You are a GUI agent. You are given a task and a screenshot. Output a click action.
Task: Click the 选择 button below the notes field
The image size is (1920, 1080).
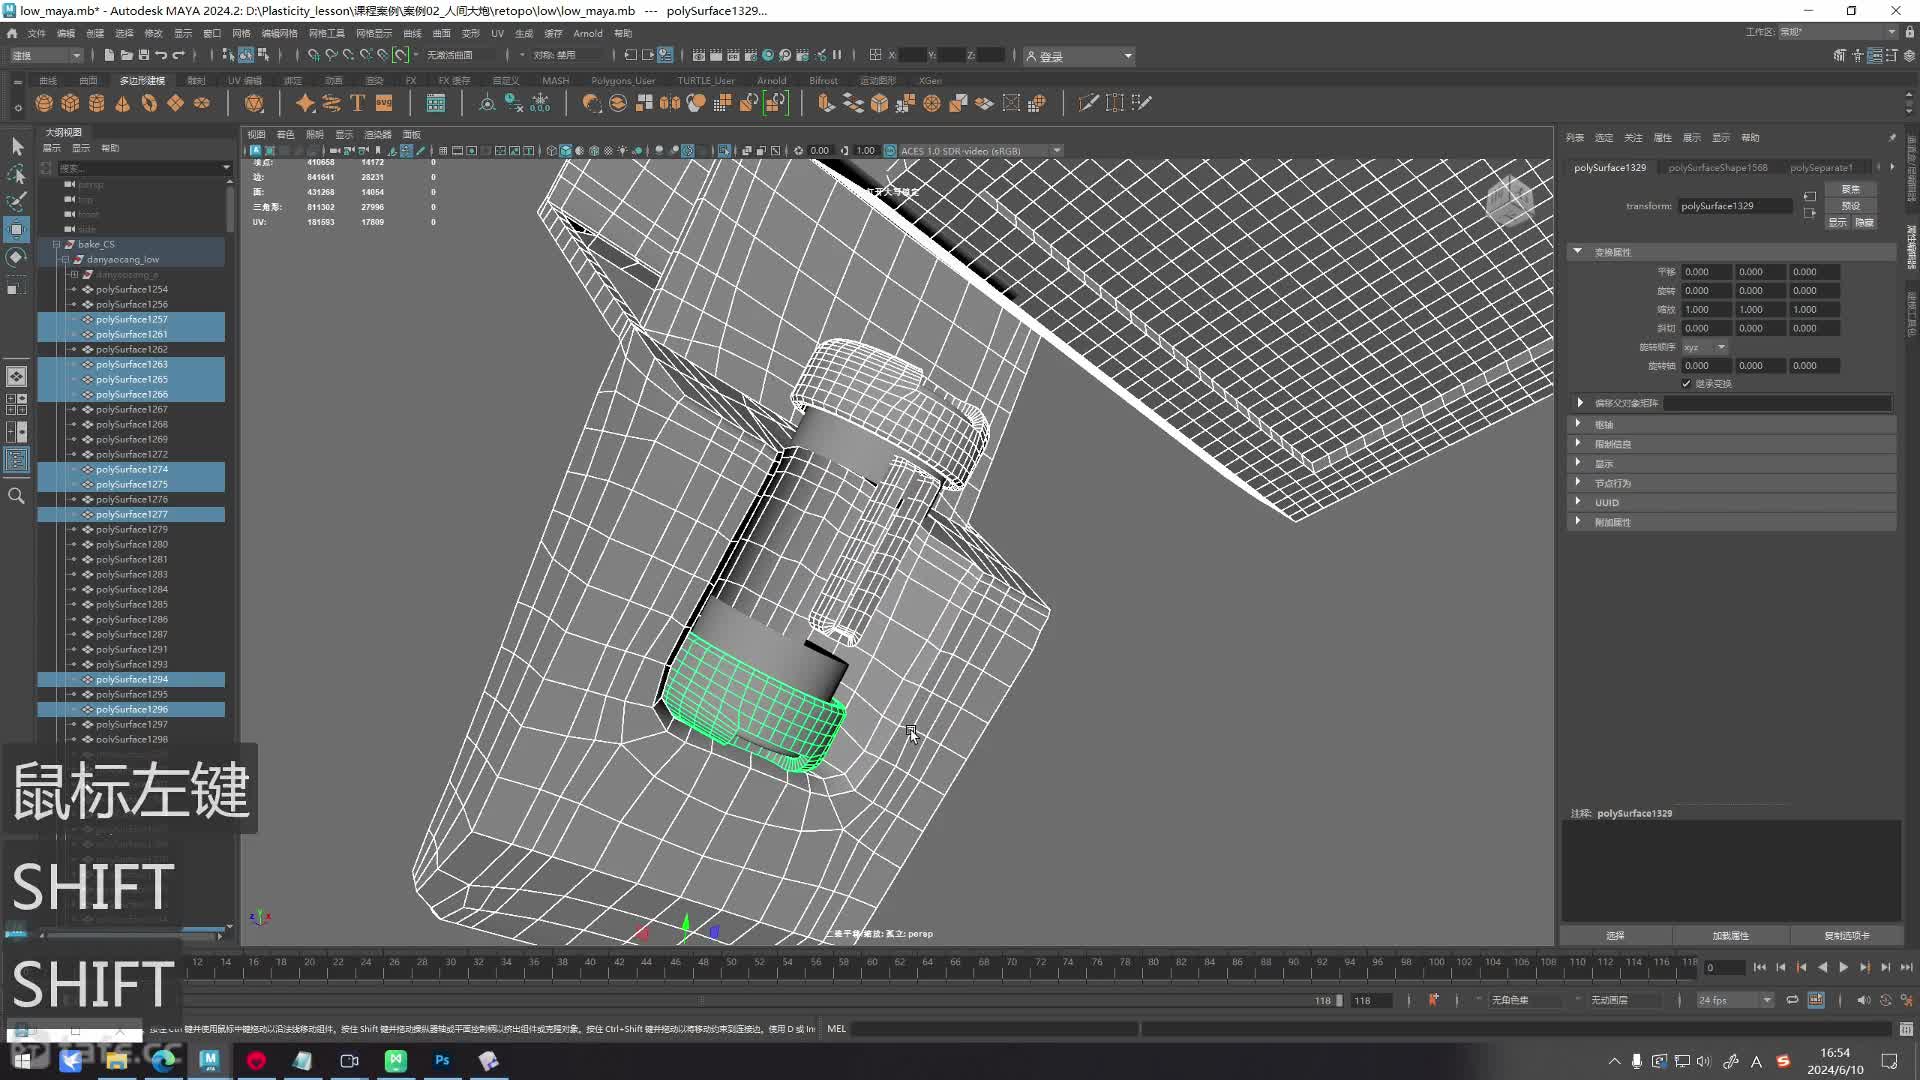[1615, 936]
